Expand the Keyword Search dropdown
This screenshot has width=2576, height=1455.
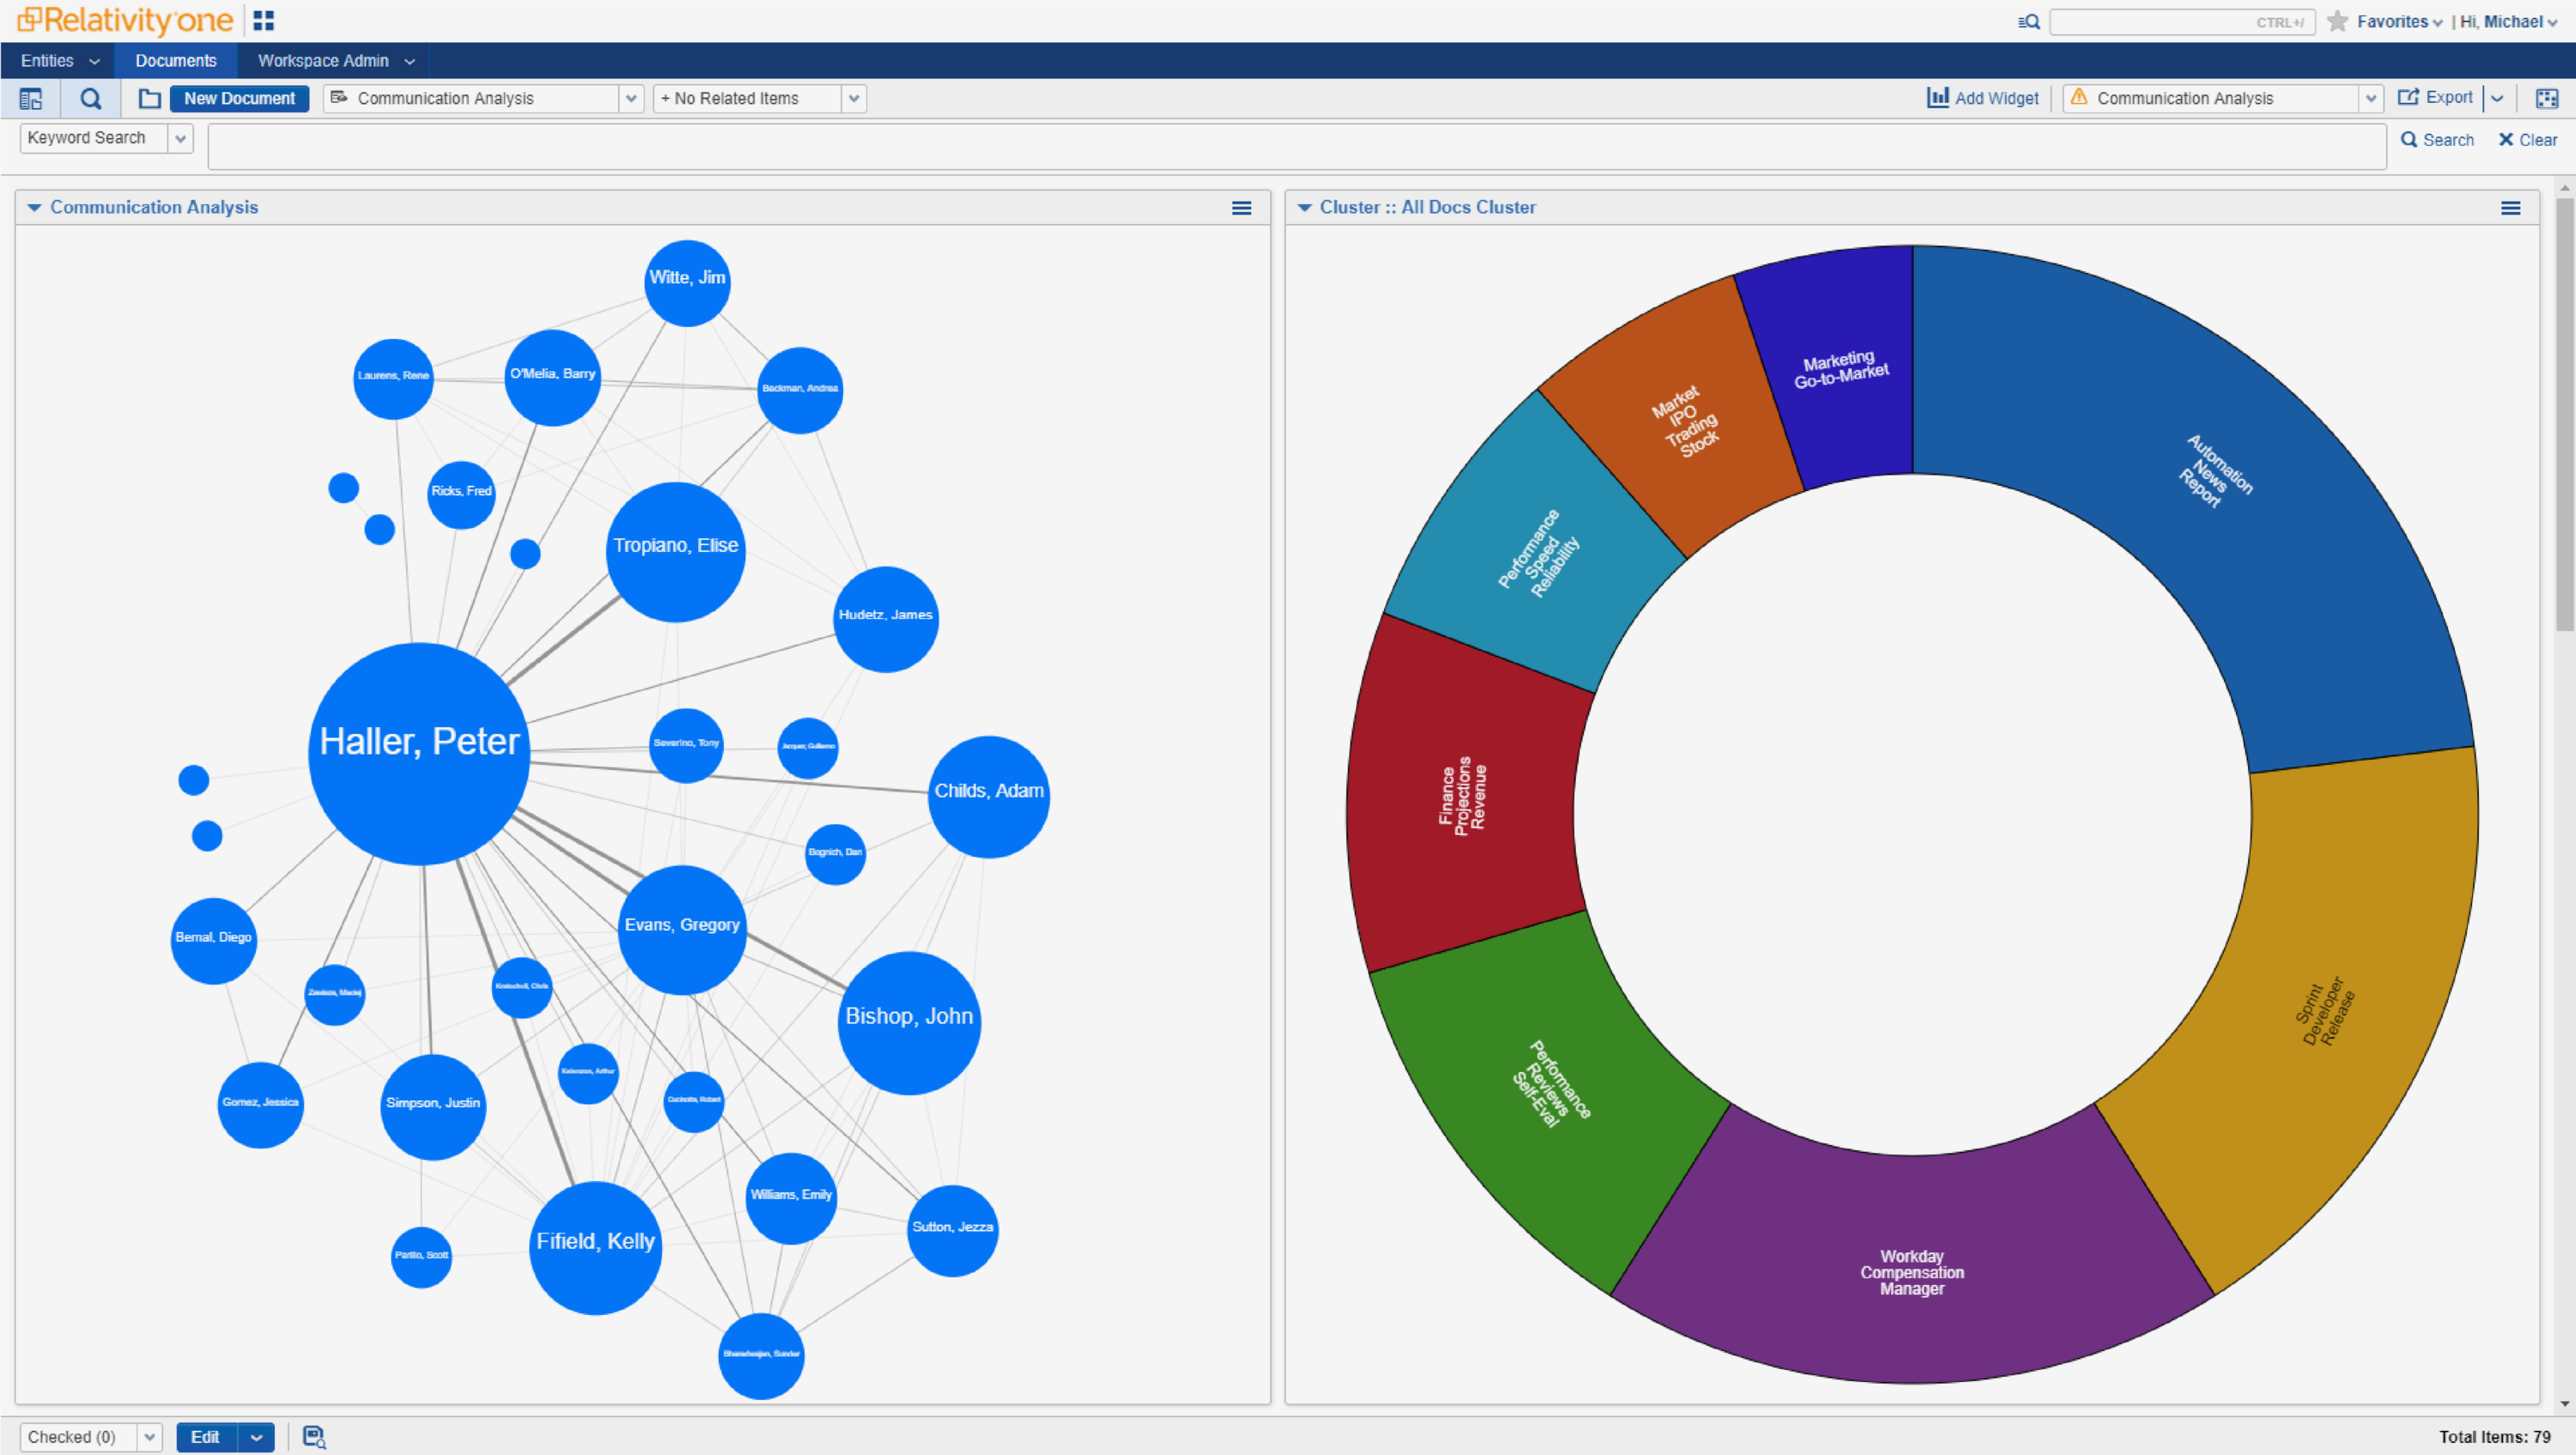tap(181, 139)
